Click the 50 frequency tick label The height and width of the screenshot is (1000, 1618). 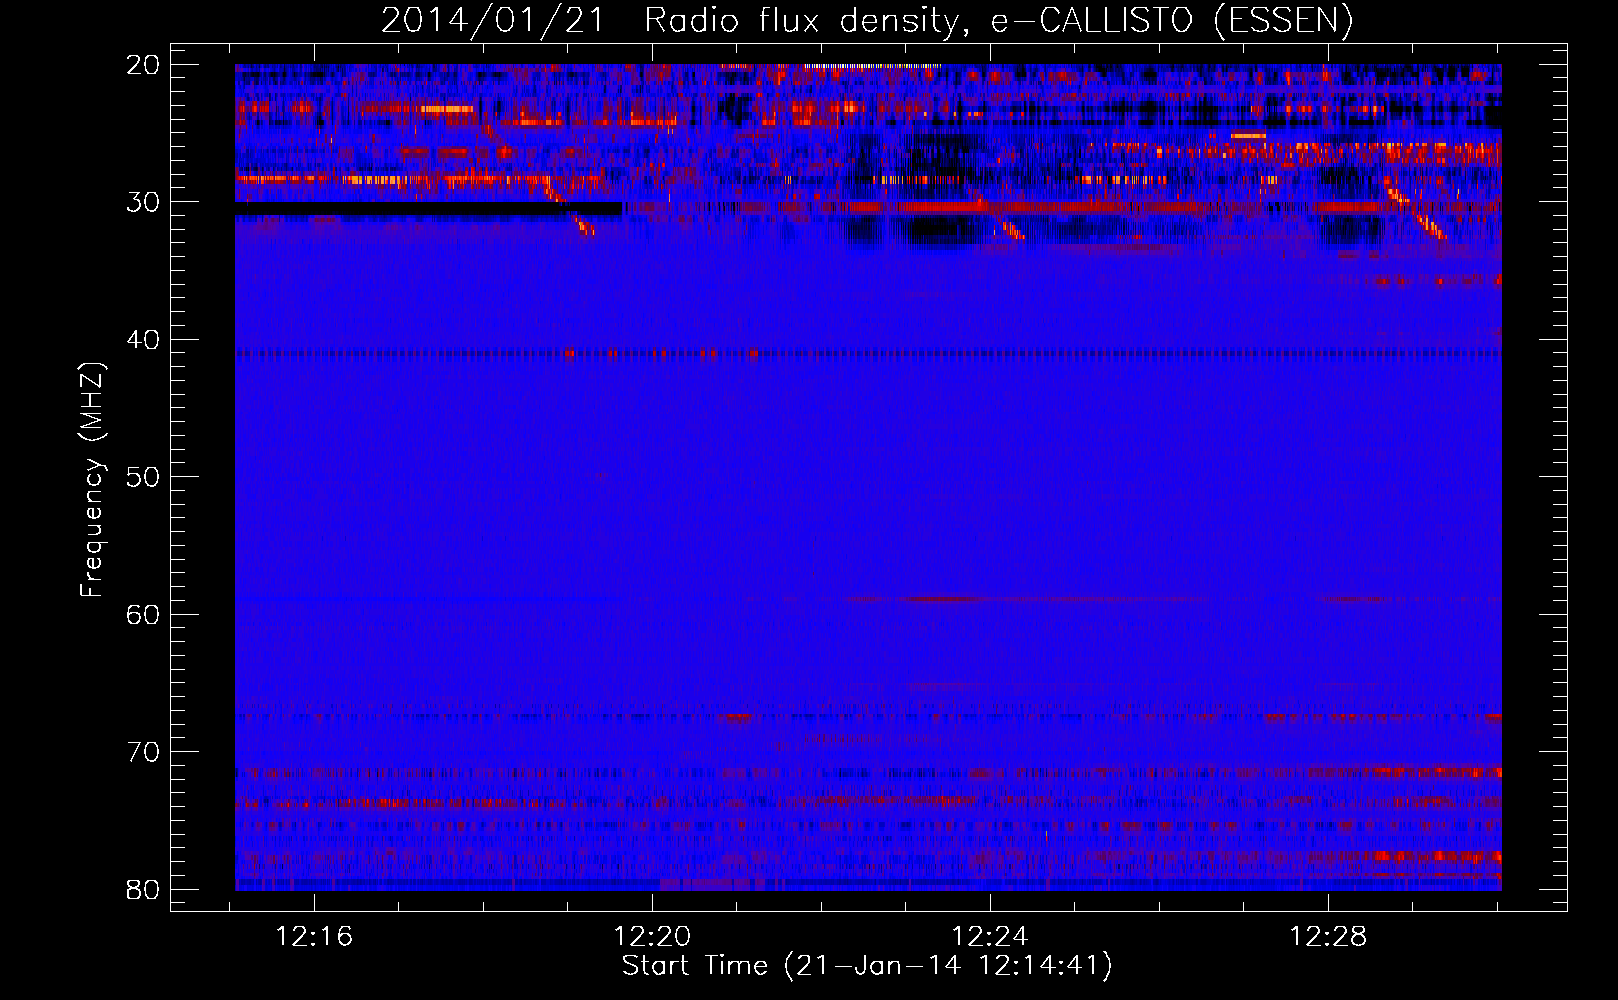[x=143, y=477]
